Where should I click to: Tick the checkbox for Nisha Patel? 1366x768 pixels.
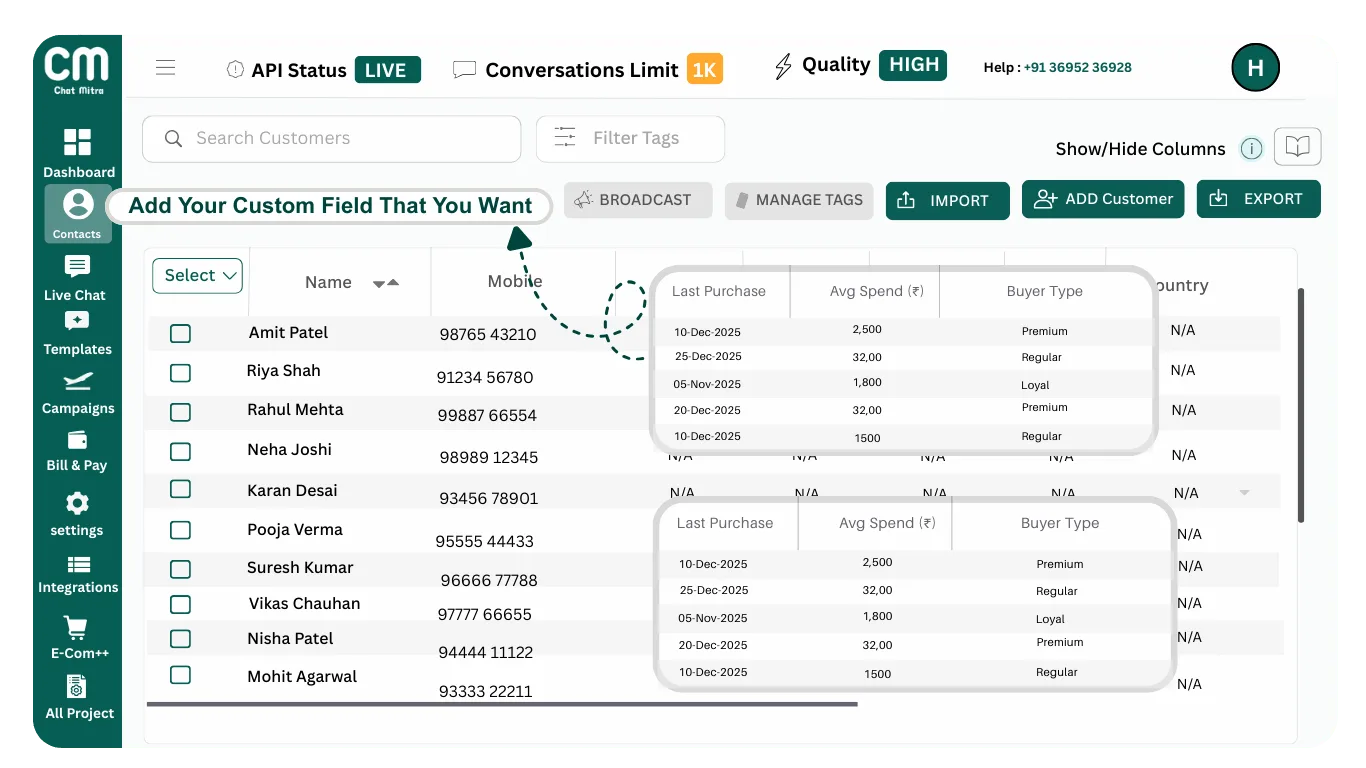pos(180,637)
